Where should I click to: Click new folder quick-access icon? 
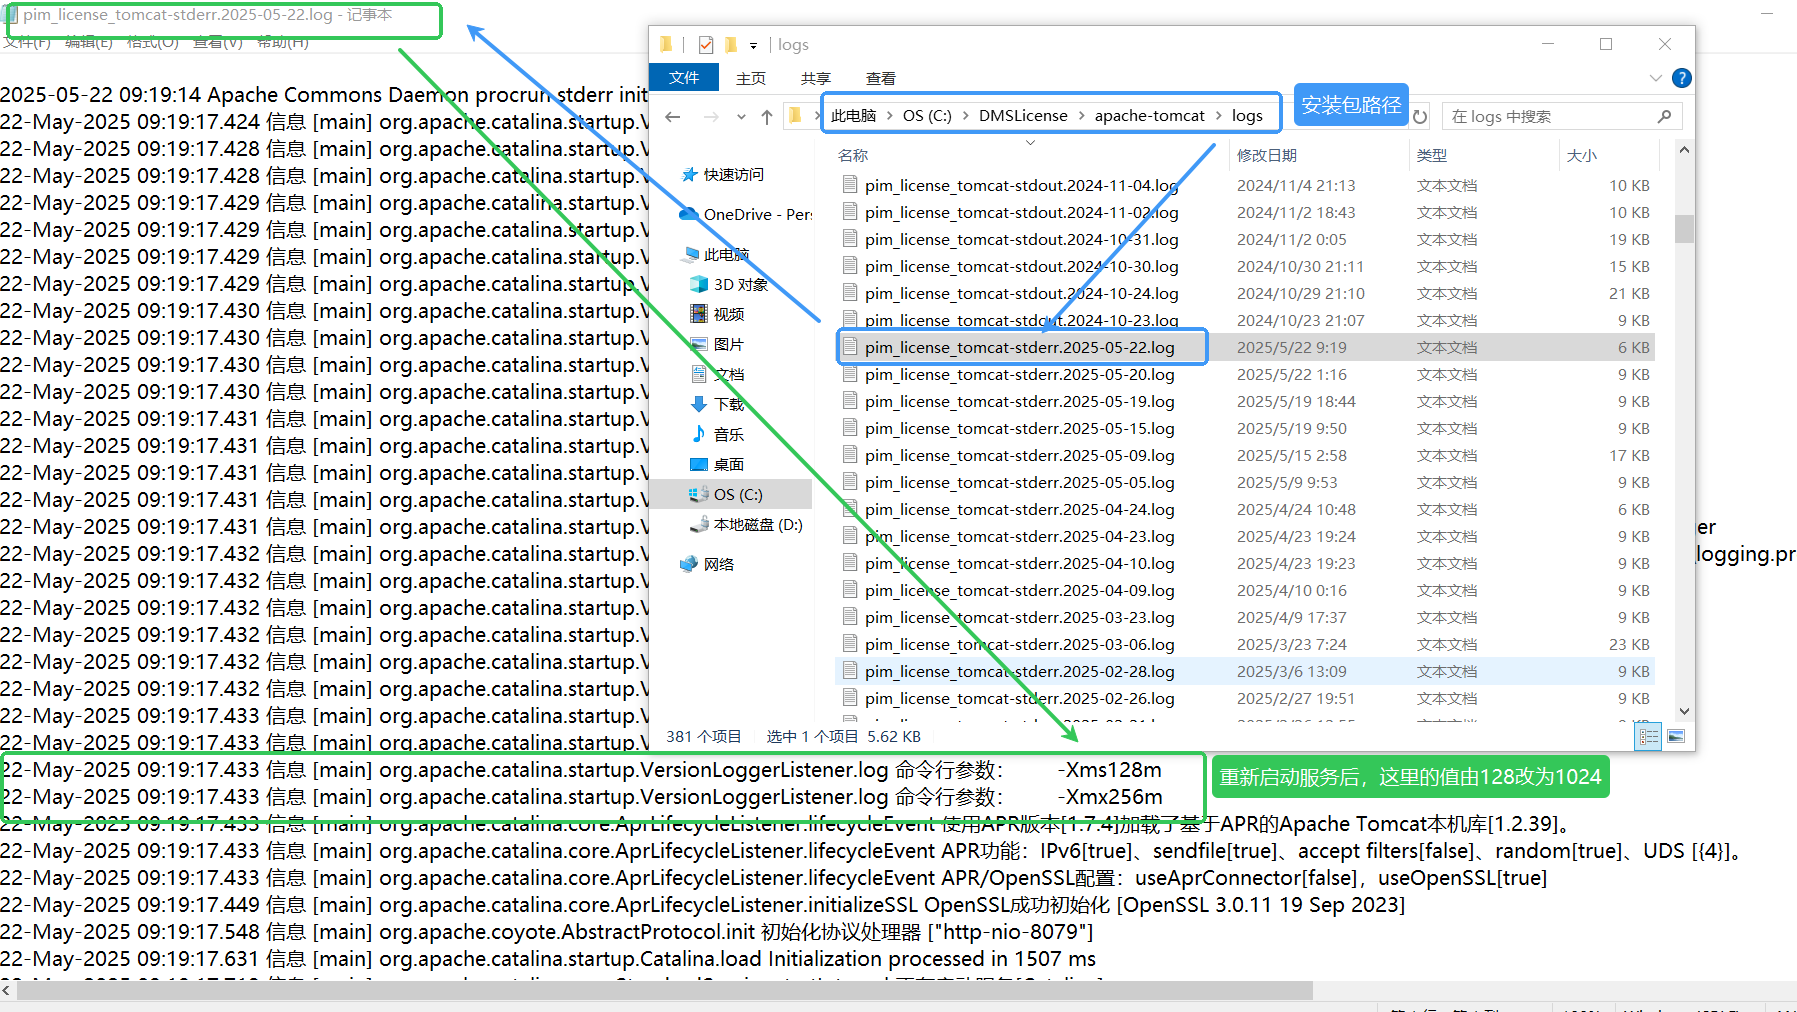point(731,44)
